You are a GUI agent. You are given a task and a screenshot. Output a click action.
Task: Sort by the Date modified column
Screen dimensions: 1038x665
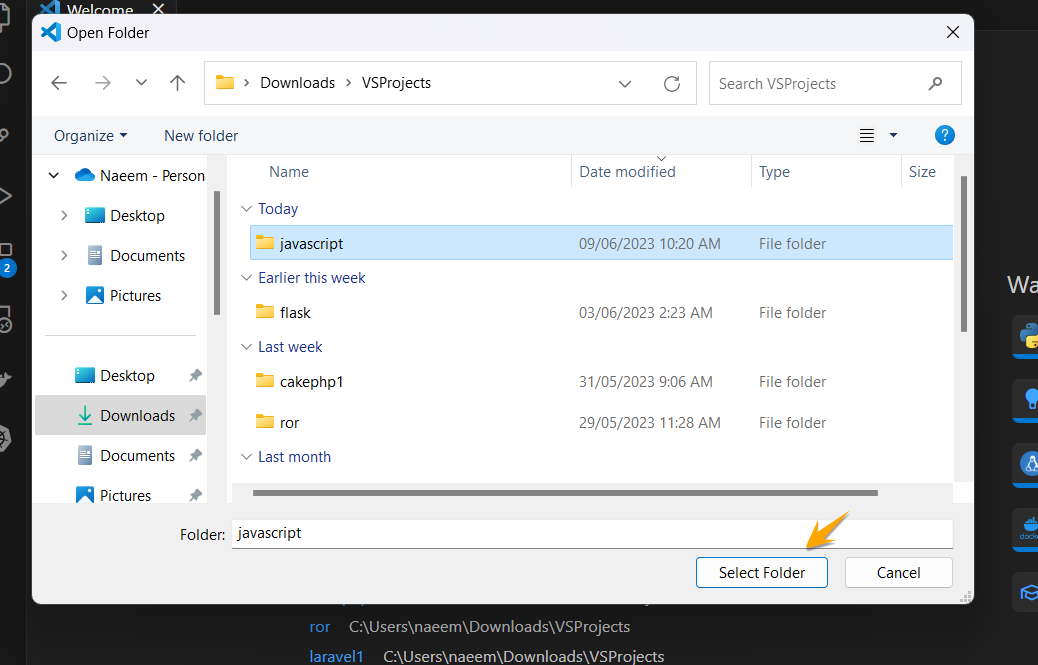tap(627, 172)
